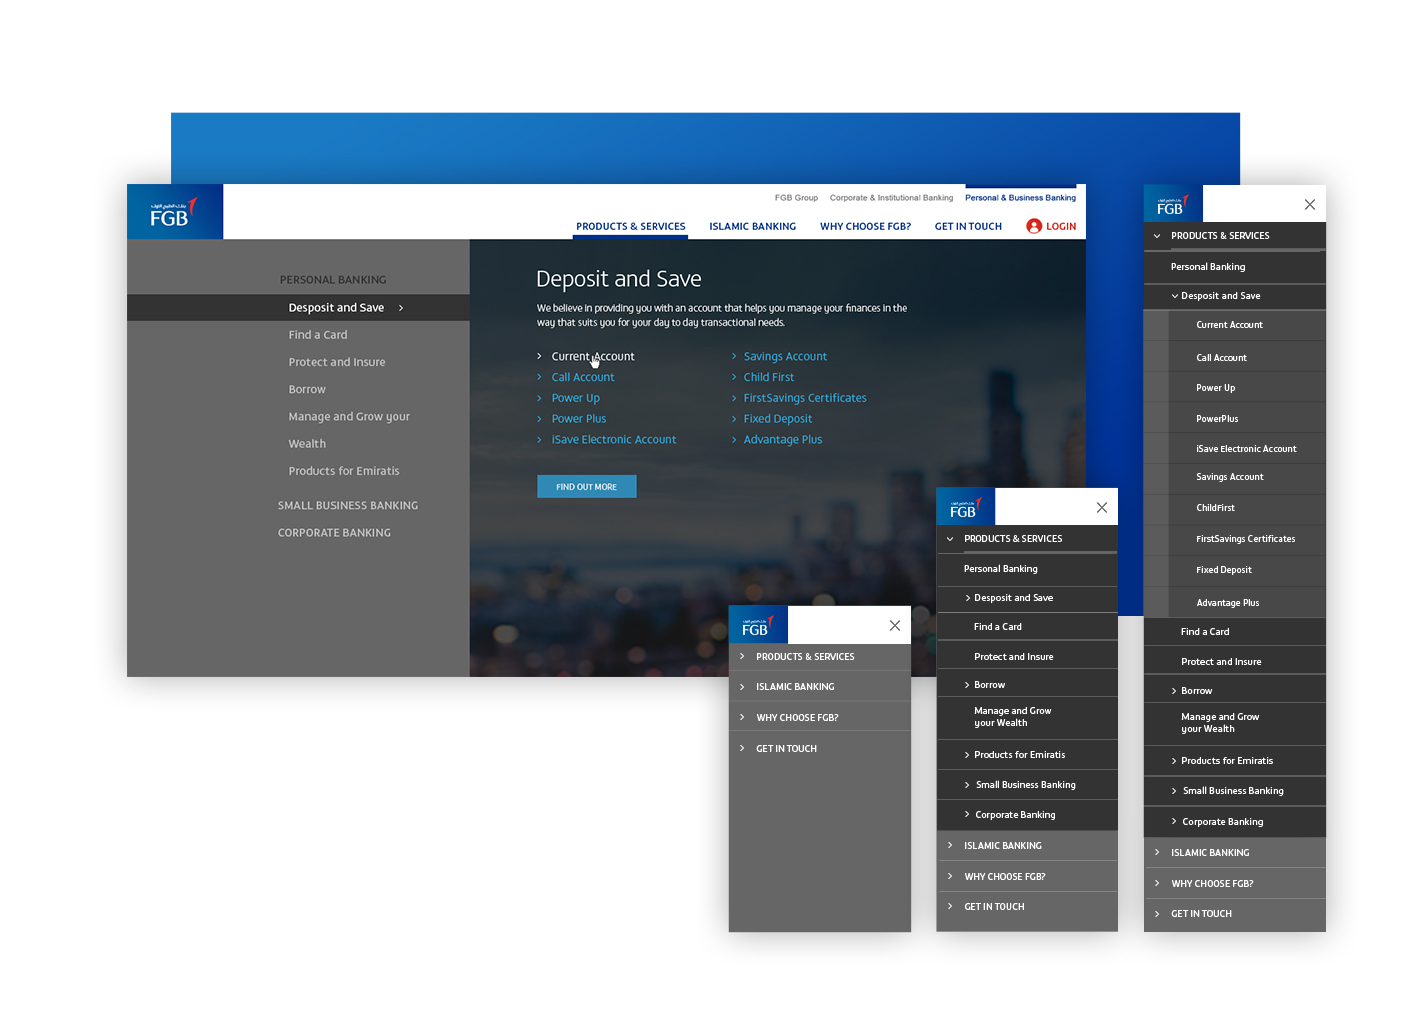Open Islamic Banking in desktop top navigation

(752, 227)
